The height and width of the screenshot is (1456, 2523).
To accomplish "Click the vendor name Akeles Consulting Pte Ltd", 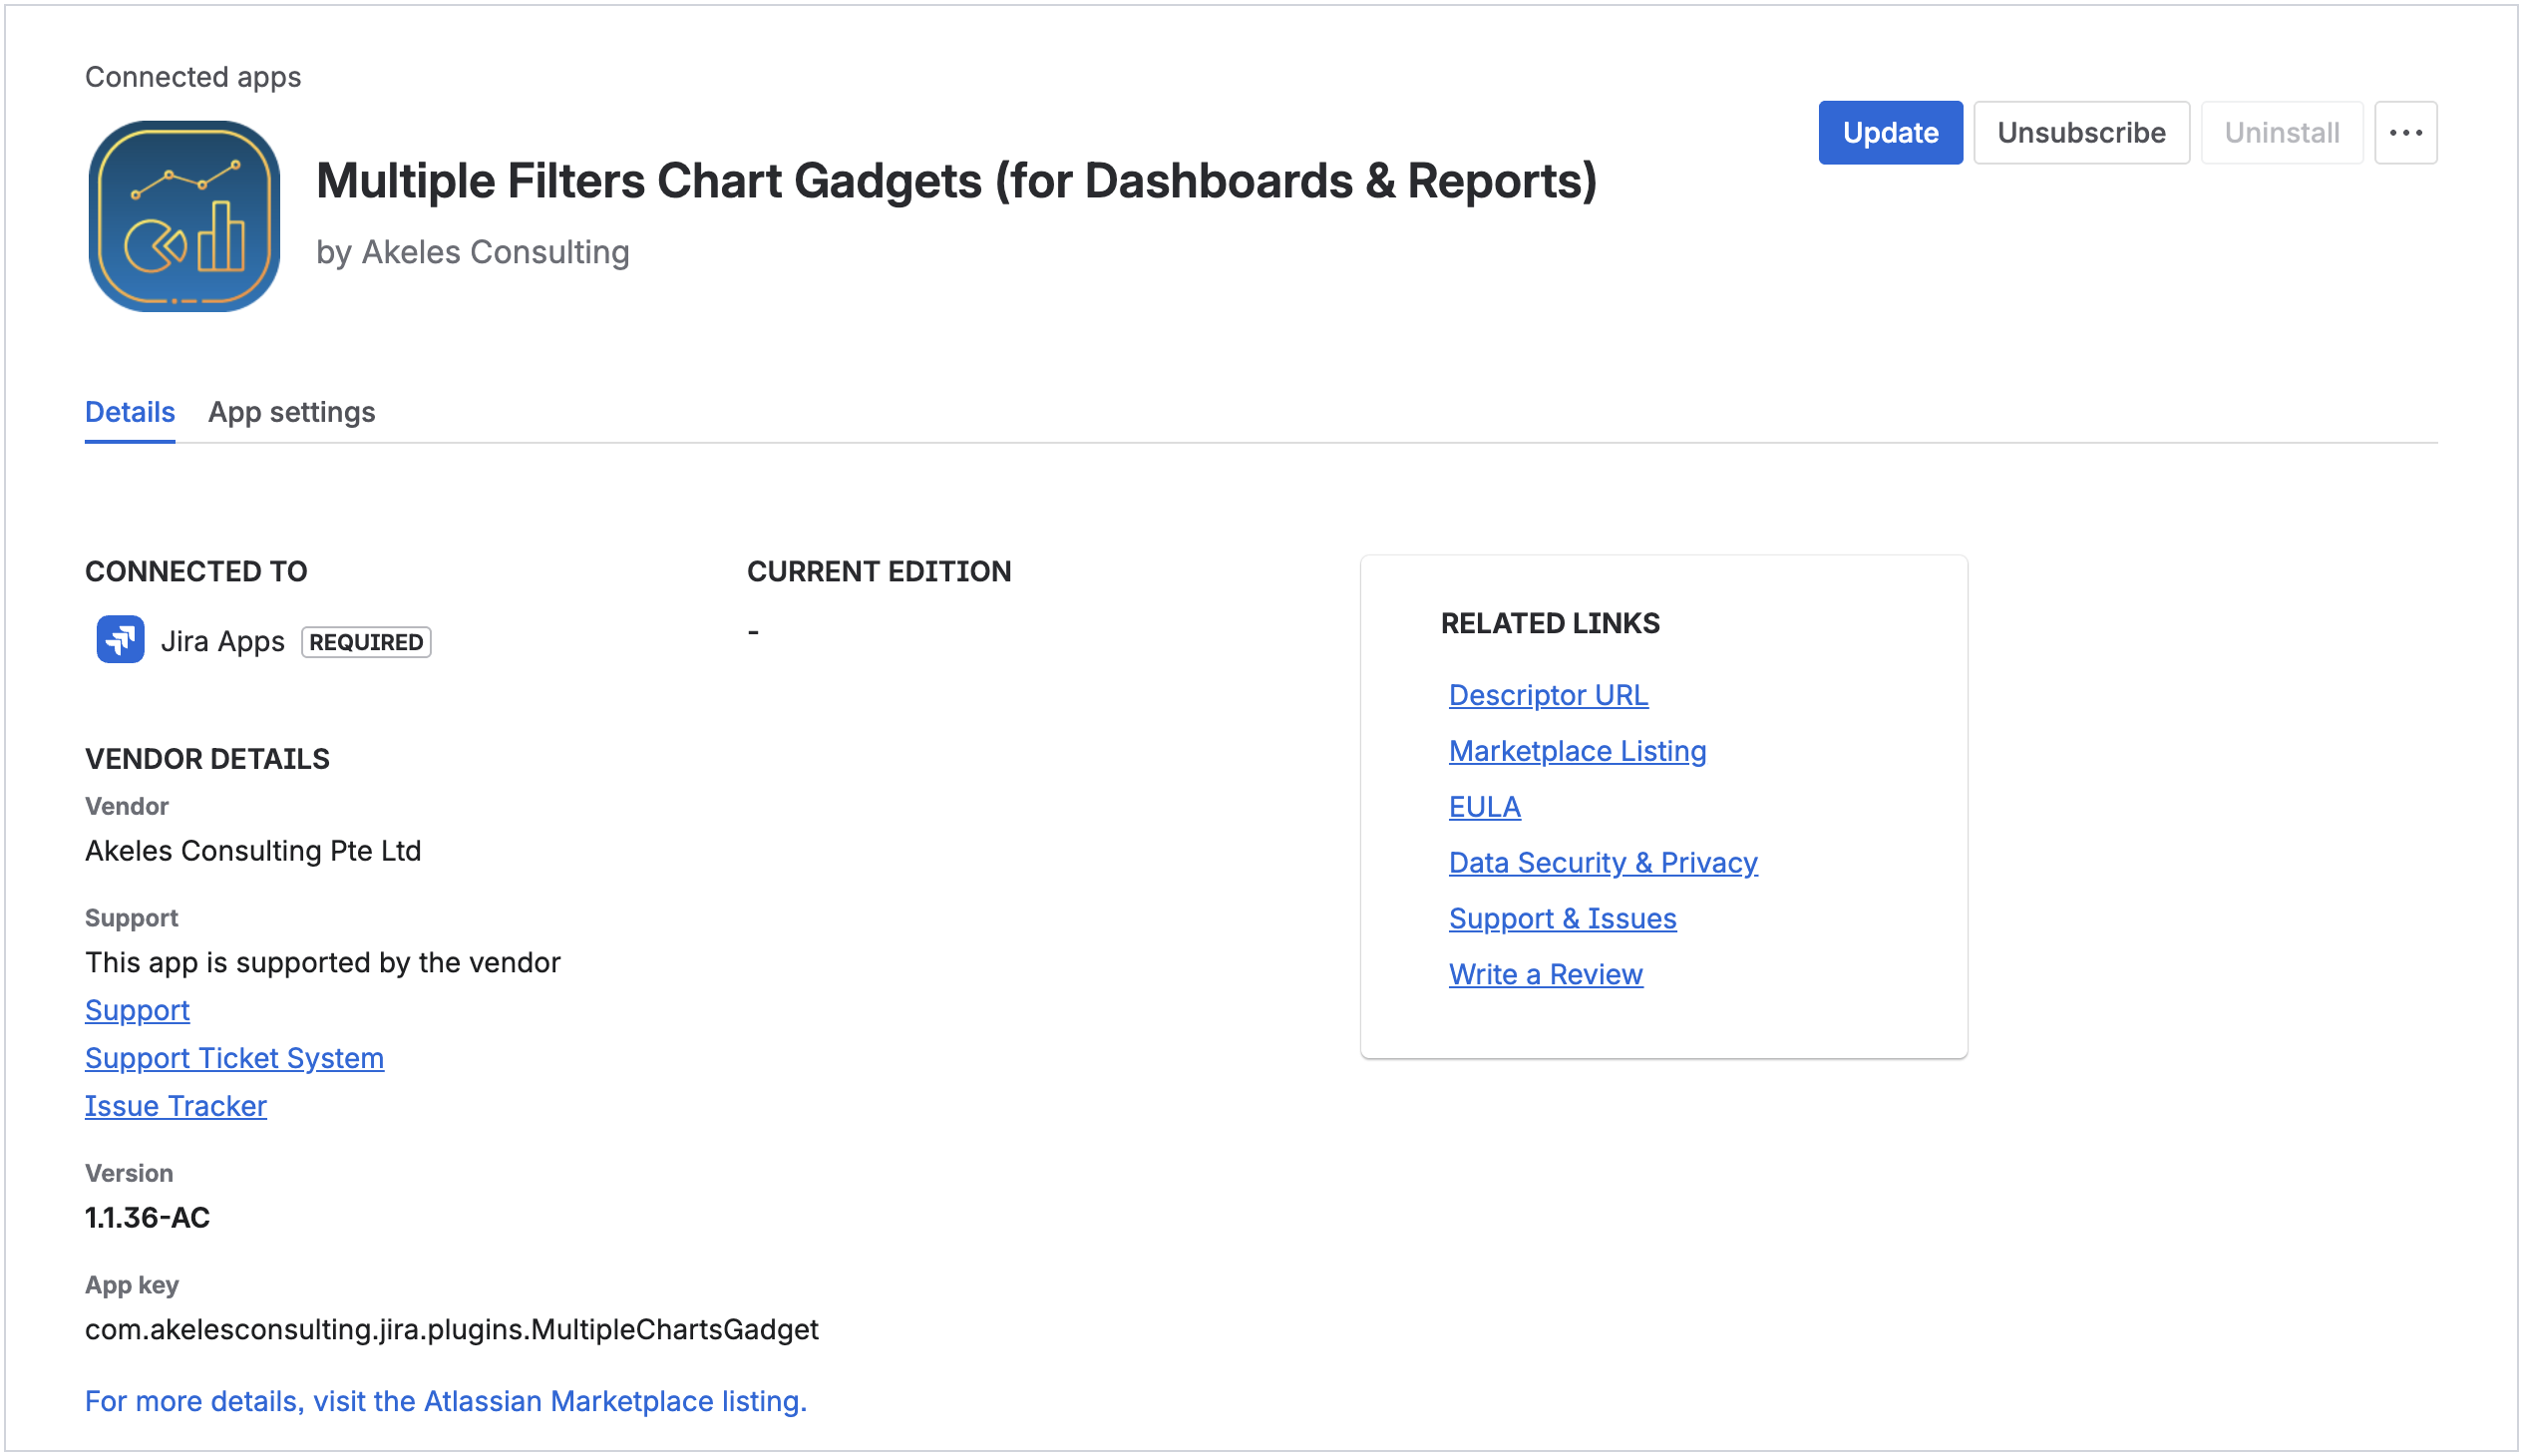I will tap(253, 851).
